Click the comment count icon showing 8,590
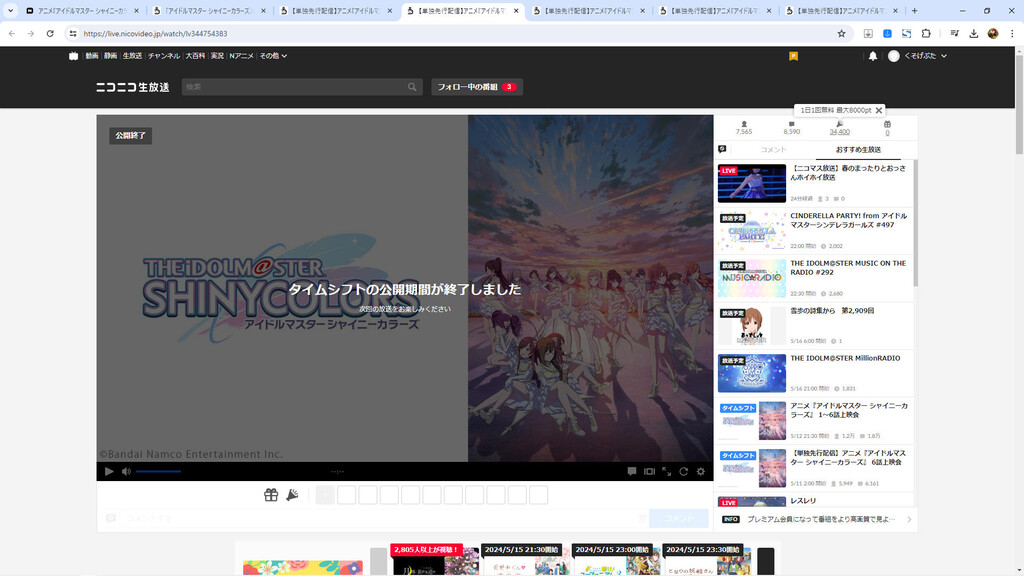Image resolution: width=1024 pixels, height=576 pixels. [x=792, y=127]
